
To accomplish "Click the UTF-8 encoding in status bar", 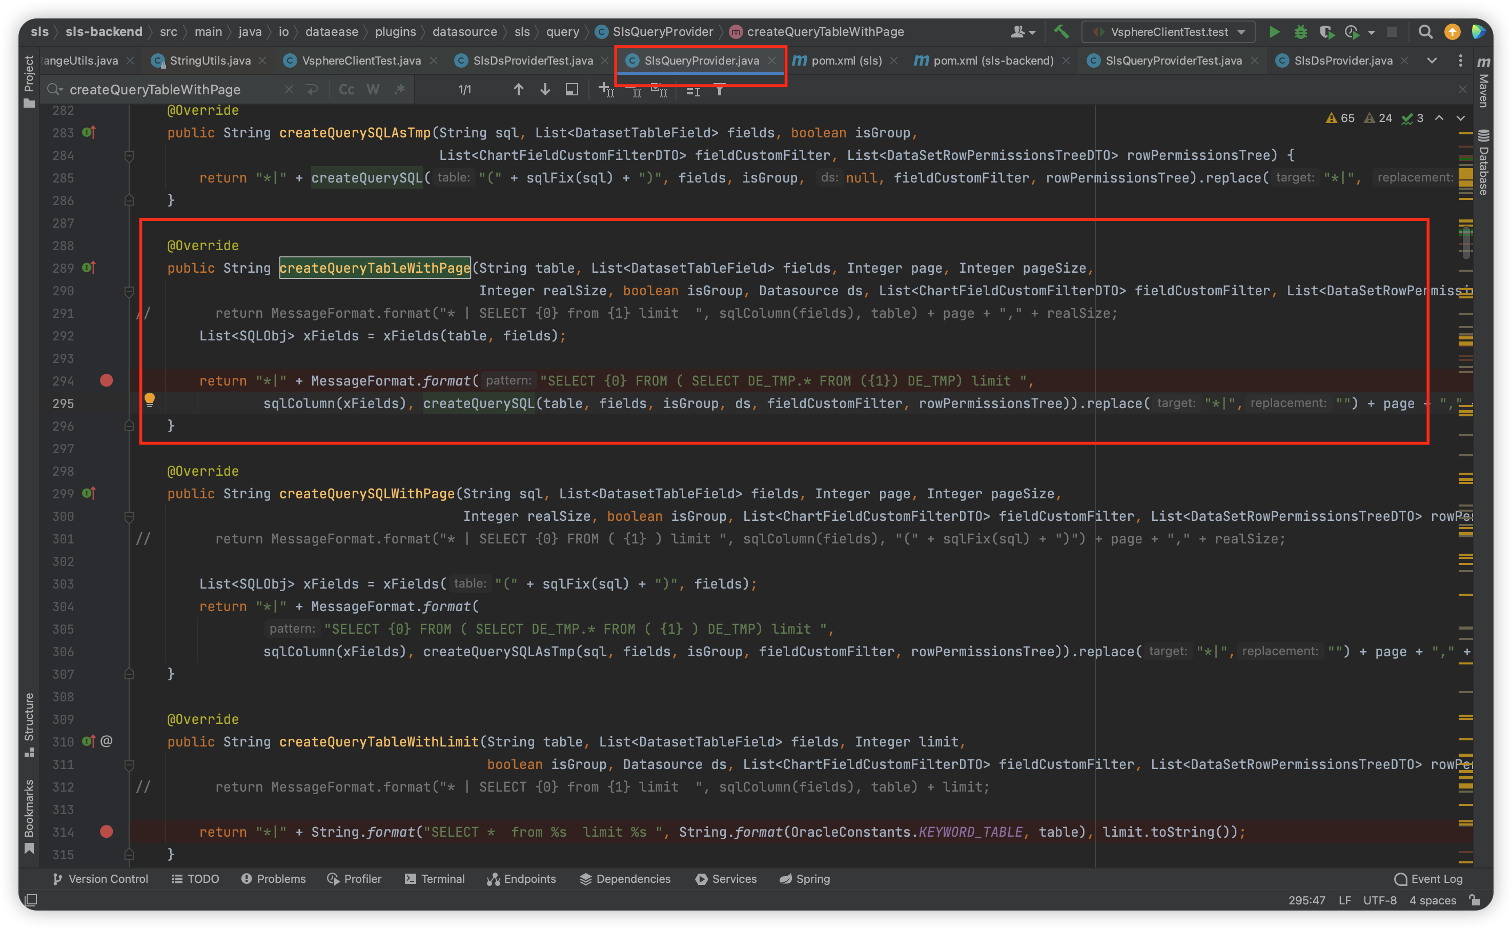I will 1380,900.
